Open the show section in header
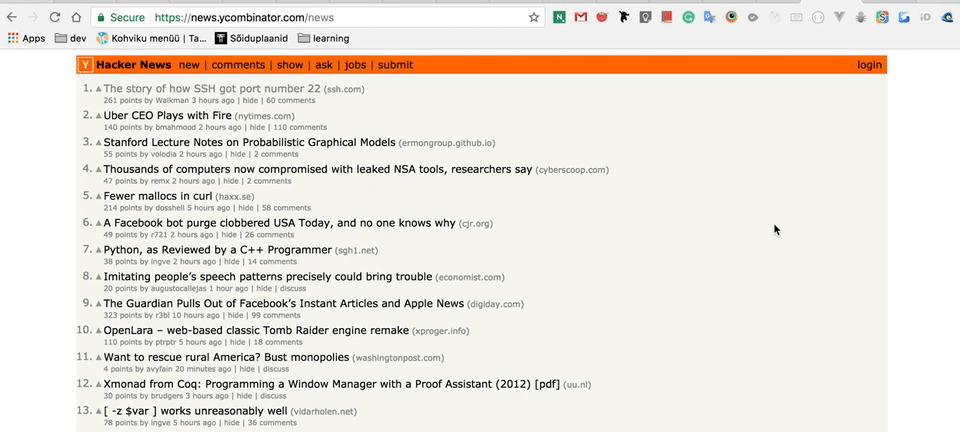960x432 pixels. click(x=290, y=65)
